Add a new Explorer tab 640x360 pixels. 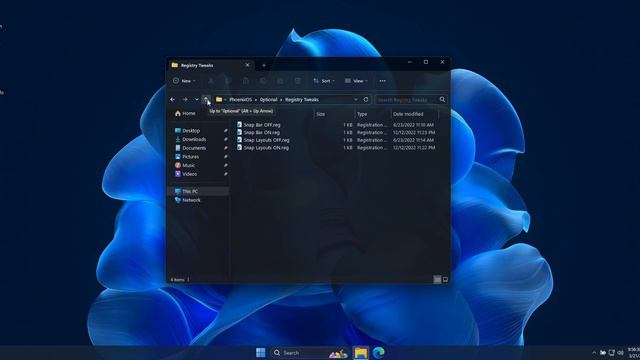(x=264, y=65)
